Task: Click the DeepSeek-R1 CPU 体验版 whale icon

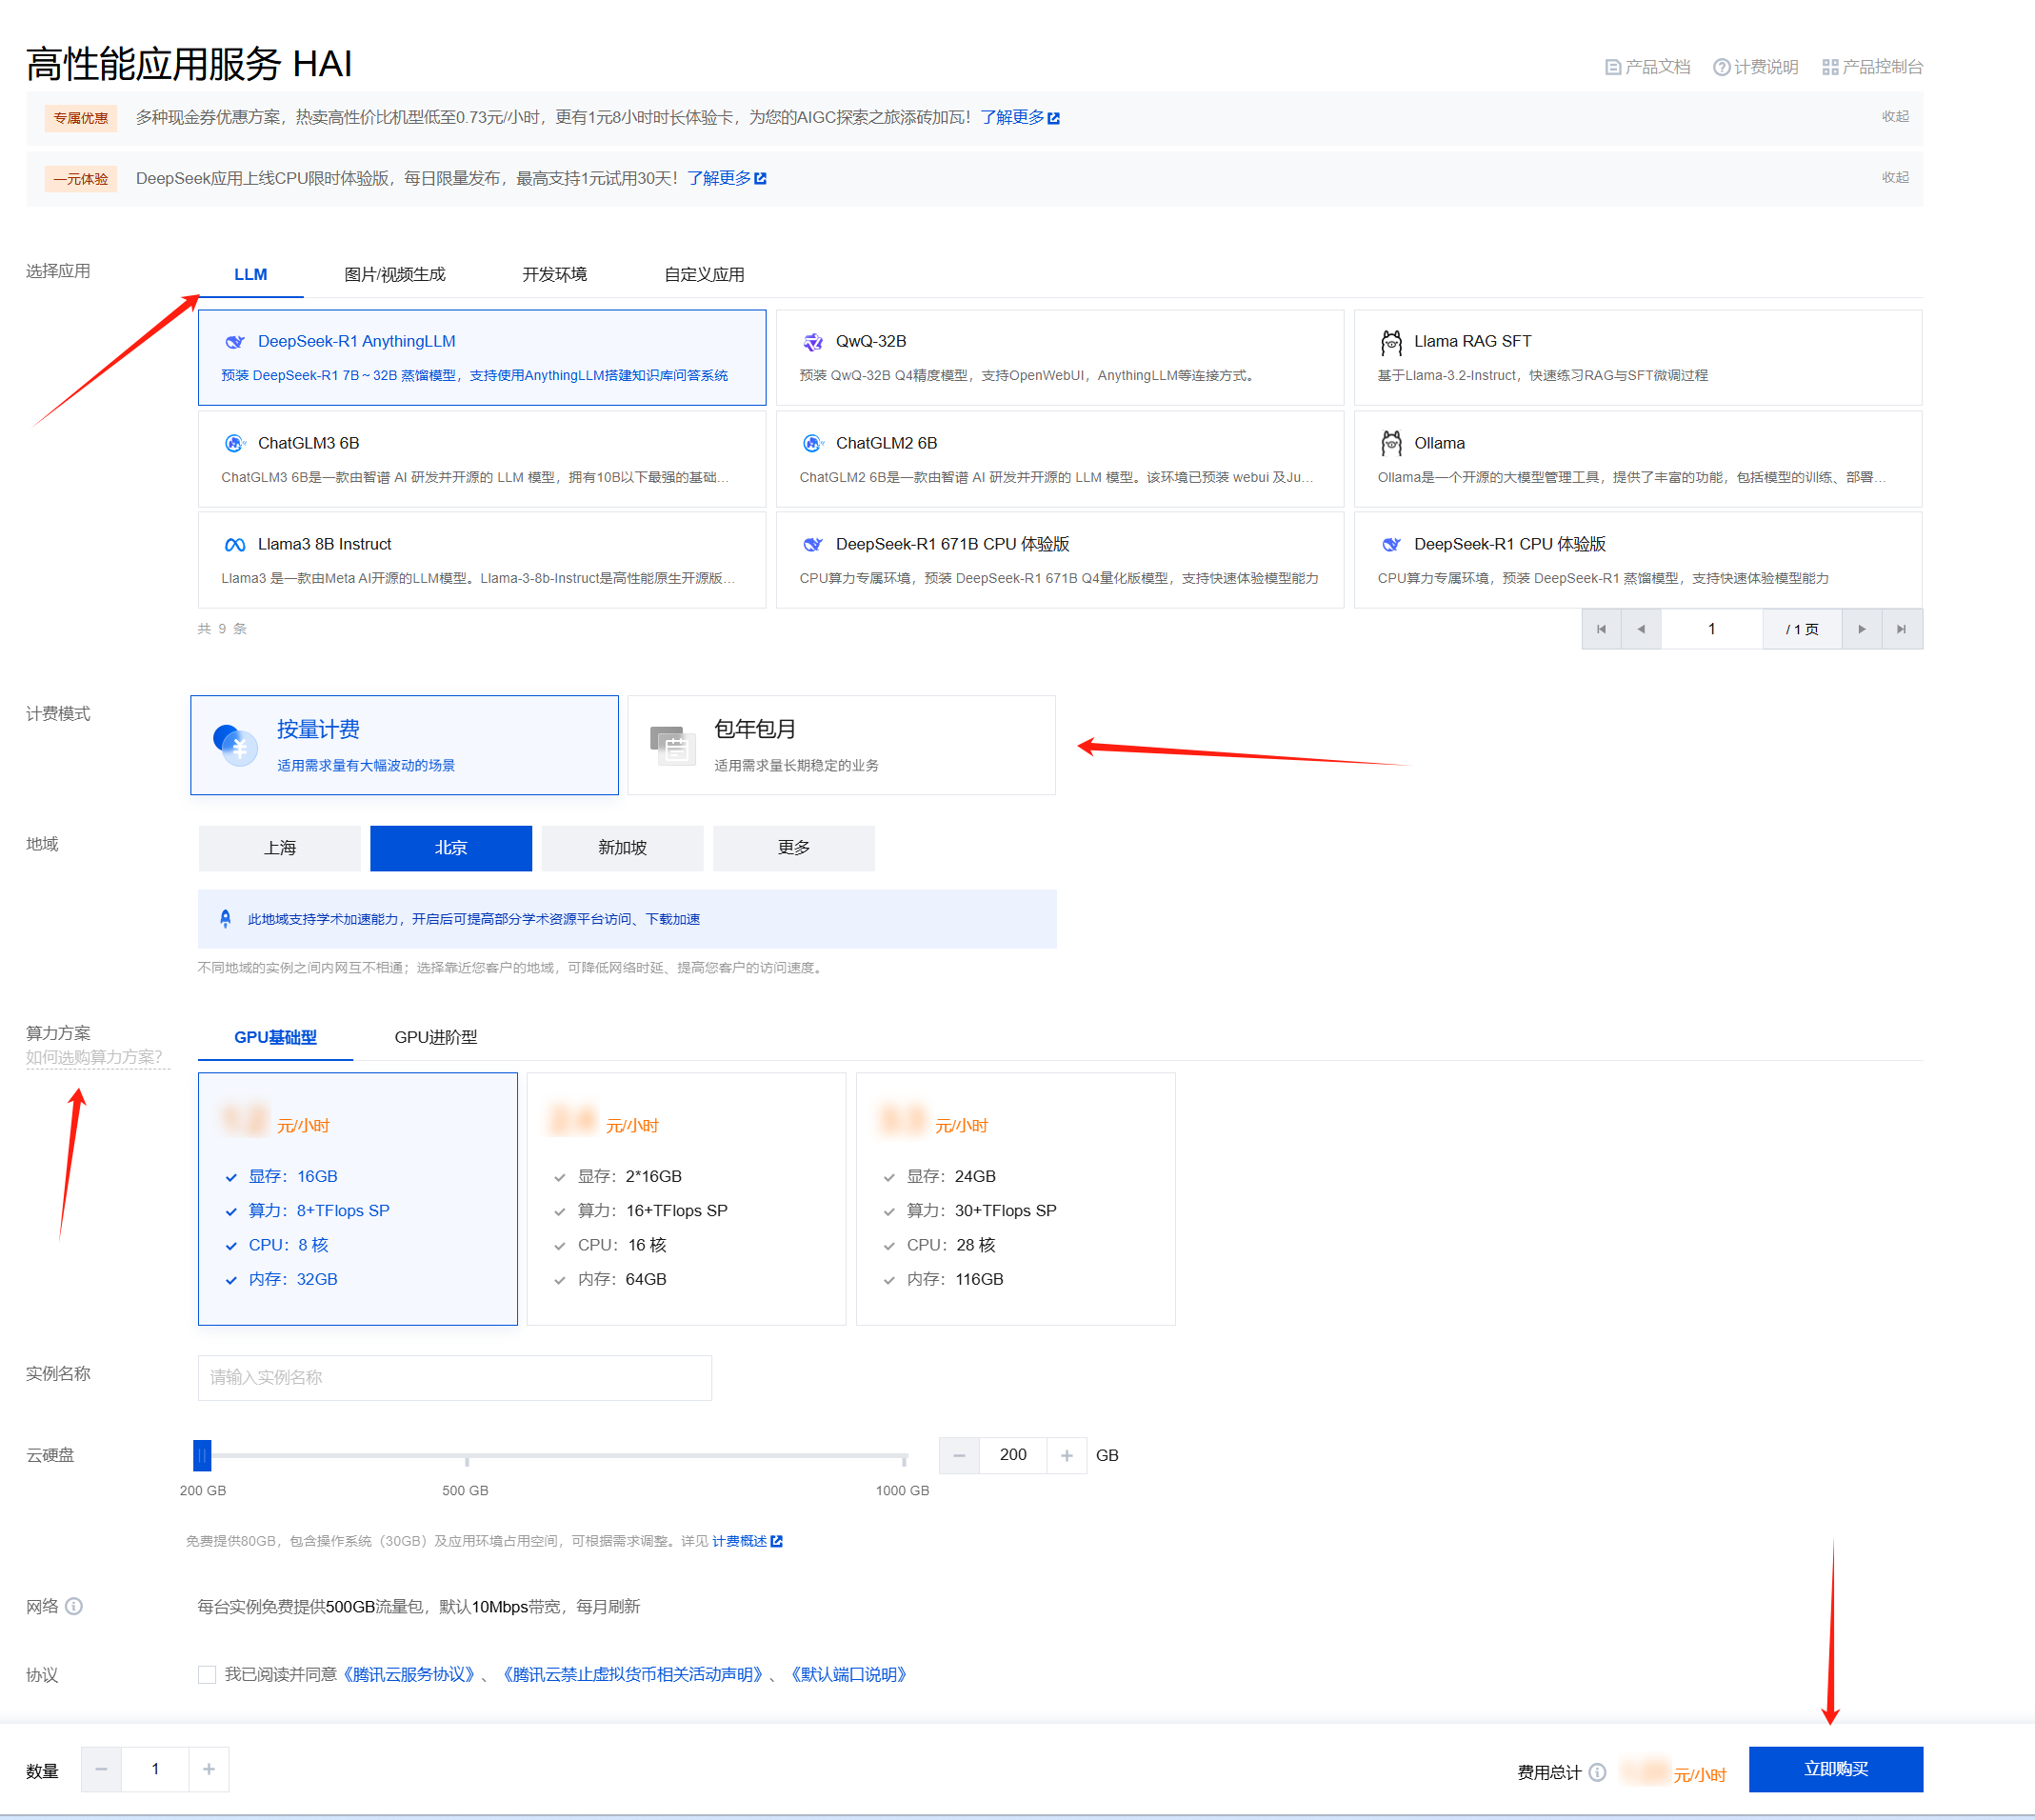Action: pos(1391,545)
